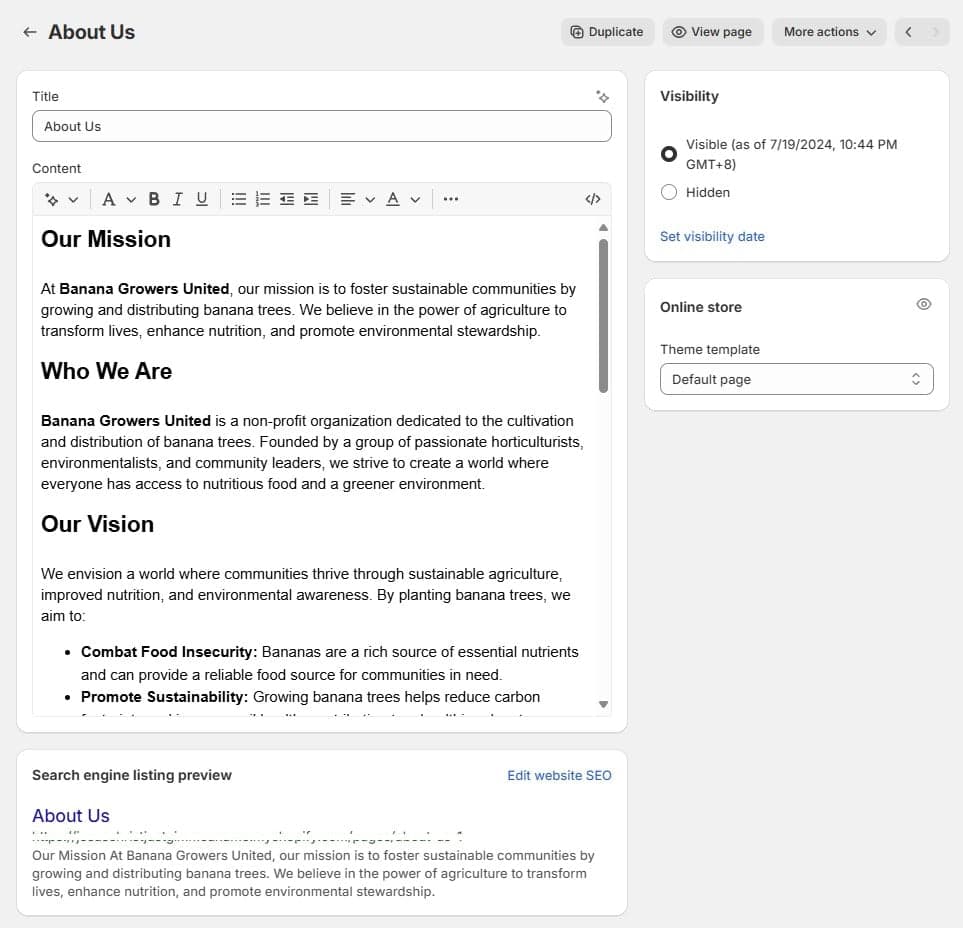Image resolution: width=963 pixels, height=928 pixels.
Task: Expand the AI generate options arrow
Action: point(73,199)
